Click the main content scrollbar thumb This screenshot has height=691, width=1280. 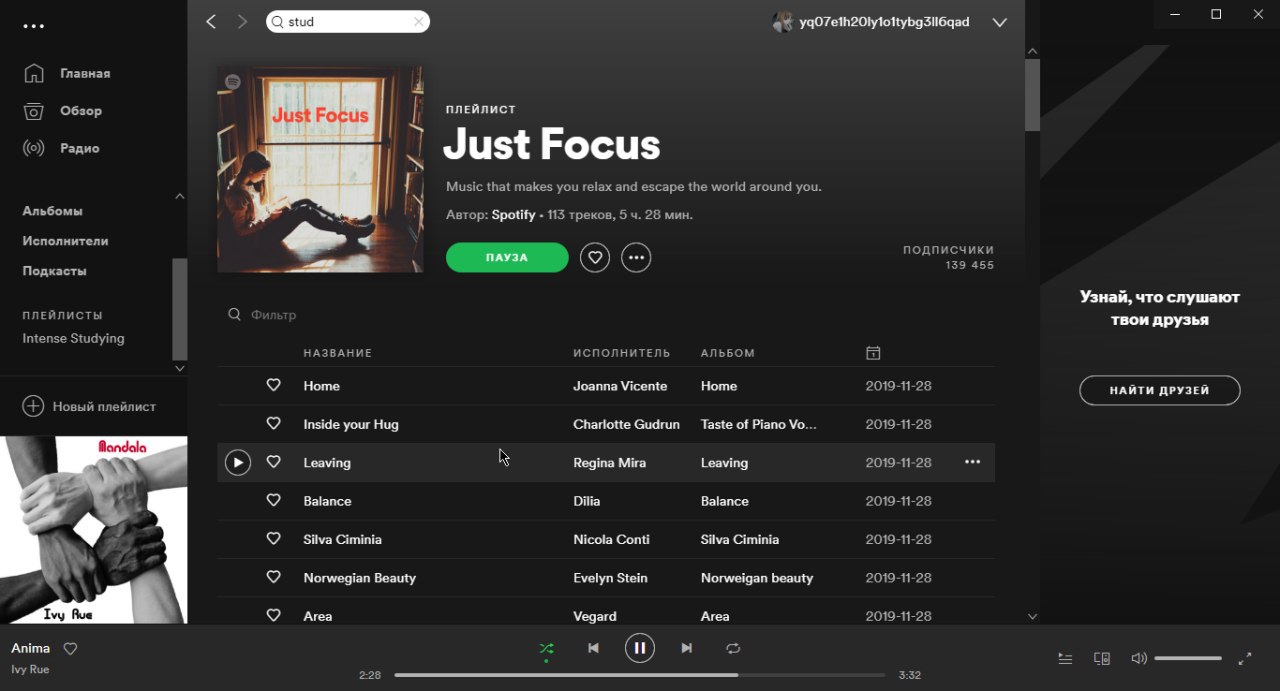point(1032,95)
